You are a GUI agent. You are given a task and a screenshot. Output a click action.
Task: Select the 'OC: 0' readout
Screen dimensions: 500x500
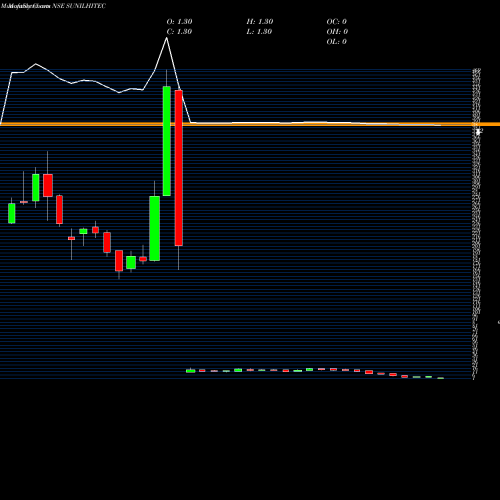[336, 22]
